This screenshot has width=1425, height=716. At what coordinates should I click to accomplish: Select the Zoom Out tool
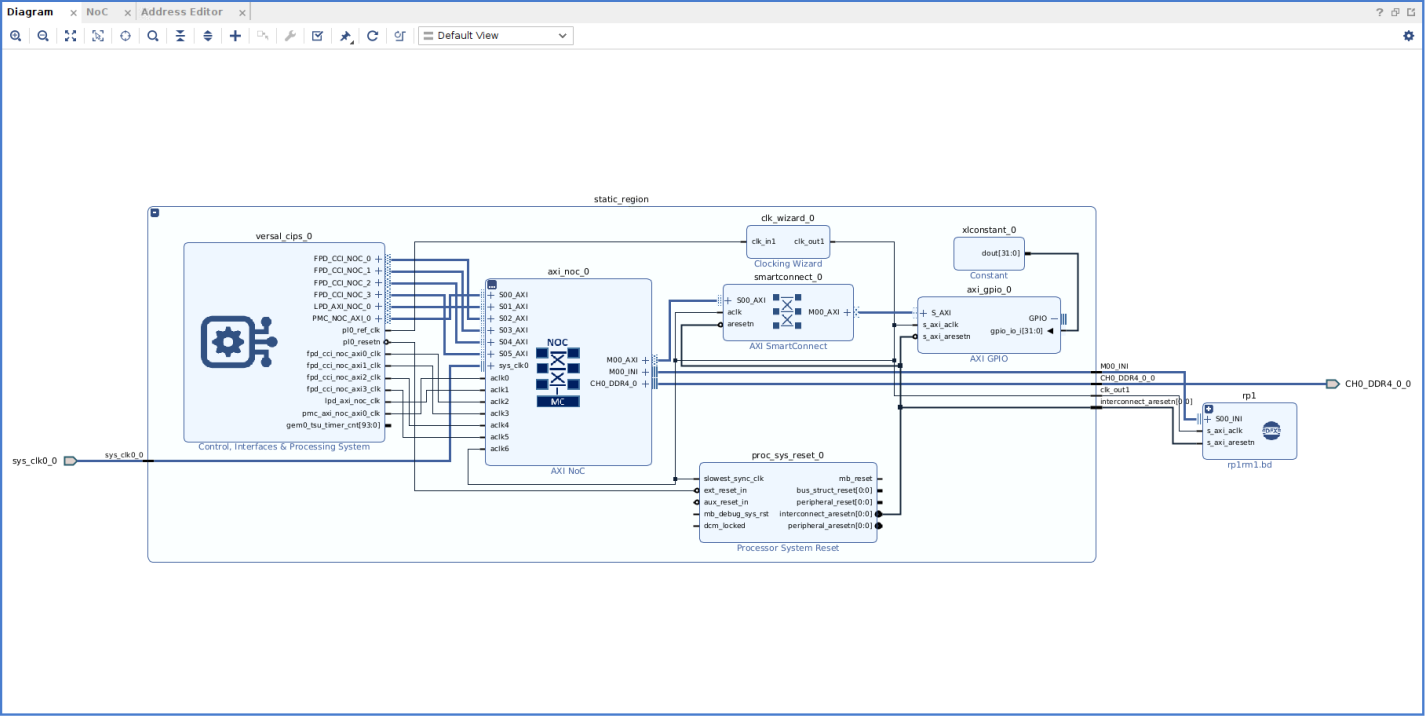(x=42, y=35)
